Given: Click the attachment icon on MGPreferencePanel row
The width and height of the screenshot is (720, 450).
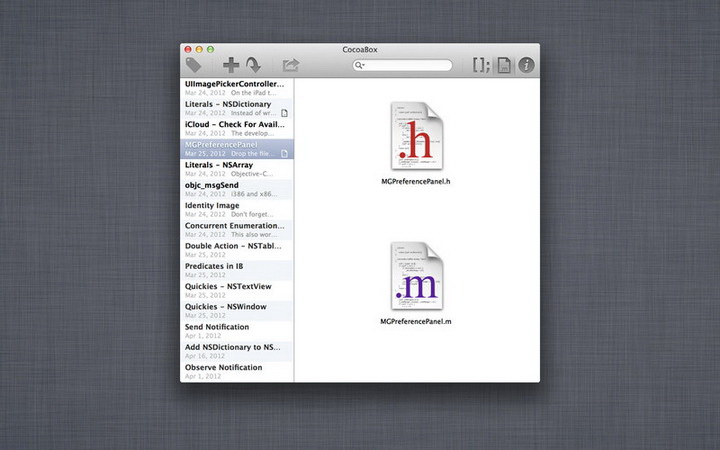Looking at the screenshot, I should 284,153.
